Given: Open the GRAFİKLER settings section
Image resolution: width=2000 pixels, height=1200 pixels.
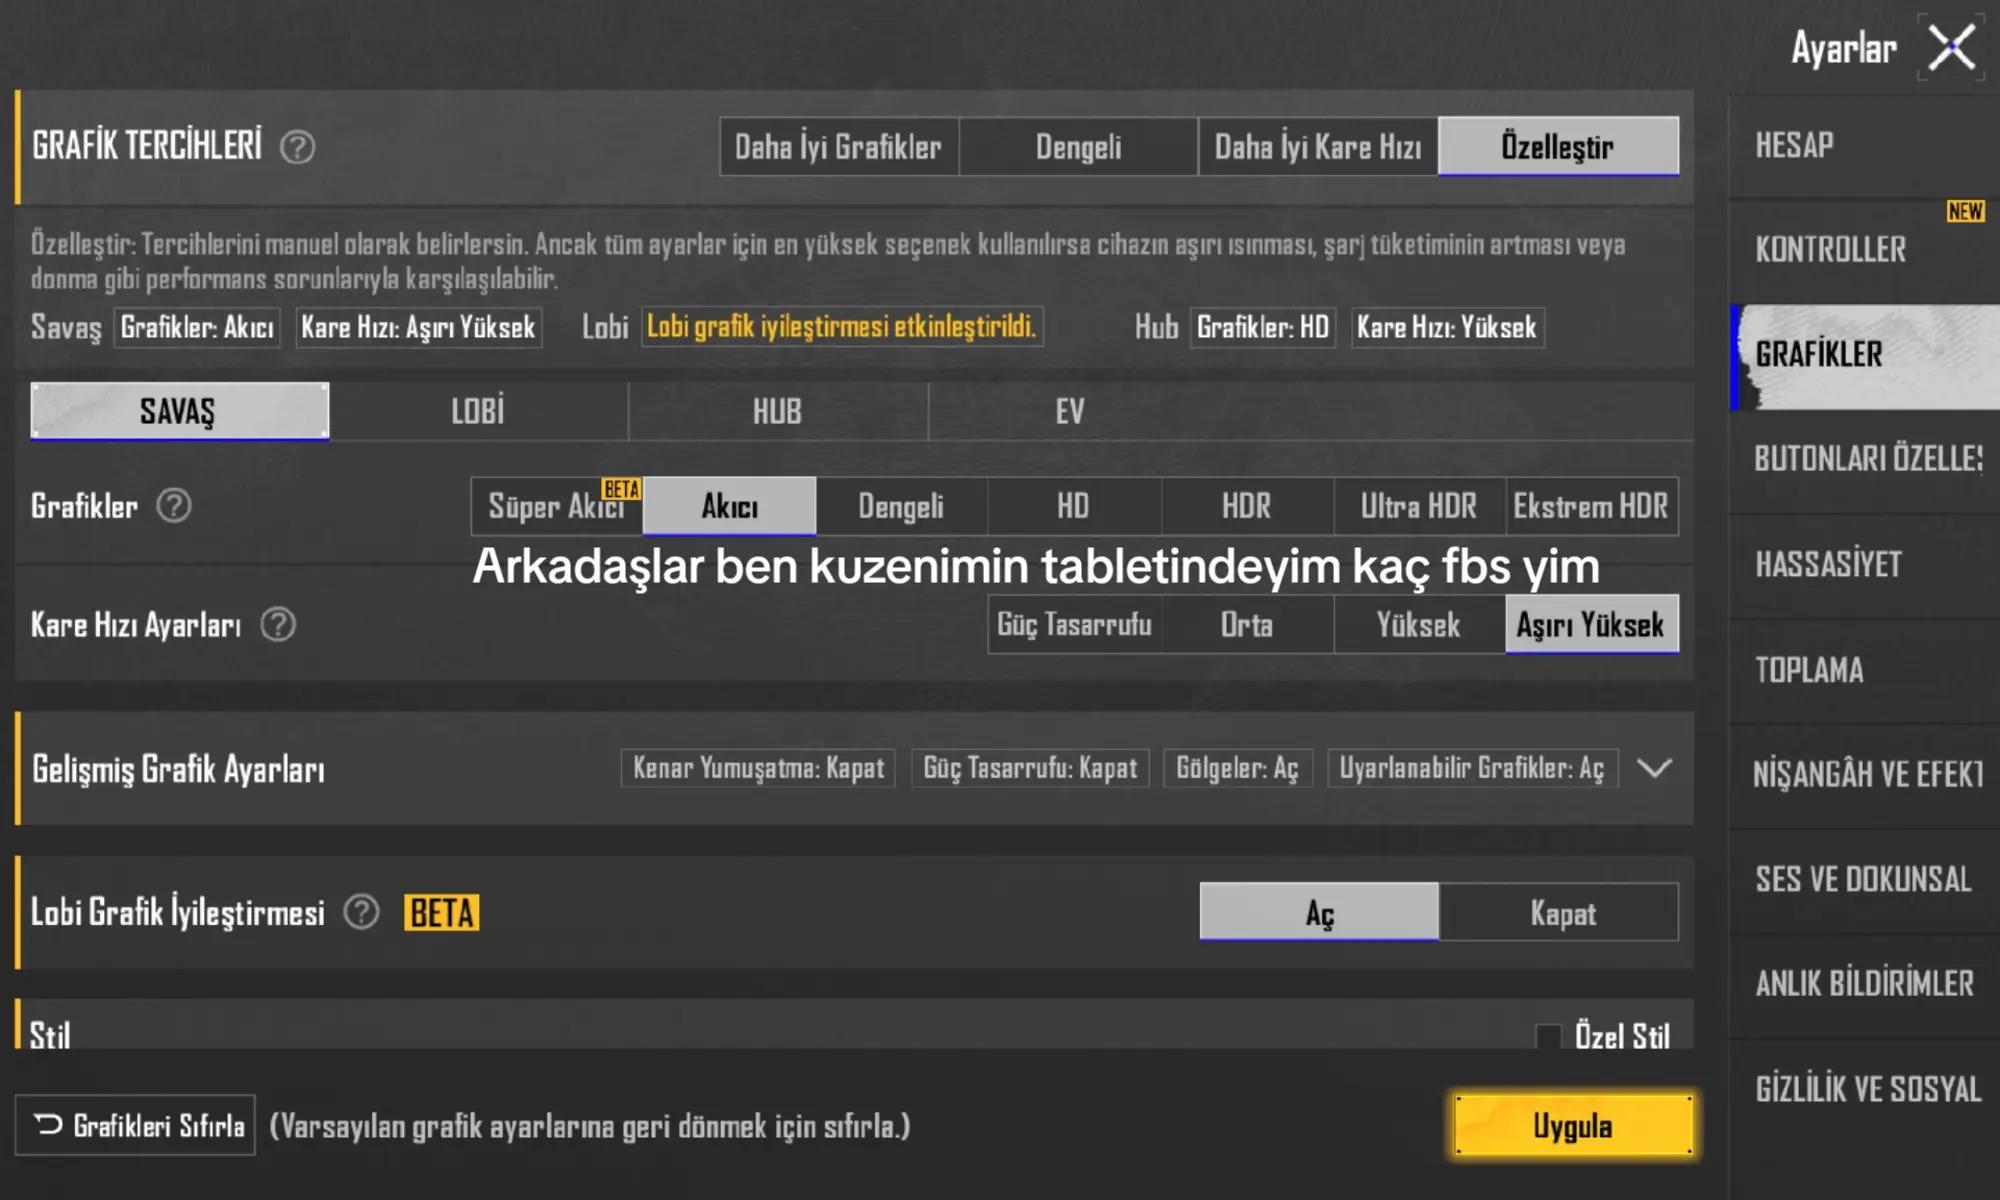Looking at the screenshot, I should [1864, 356].
